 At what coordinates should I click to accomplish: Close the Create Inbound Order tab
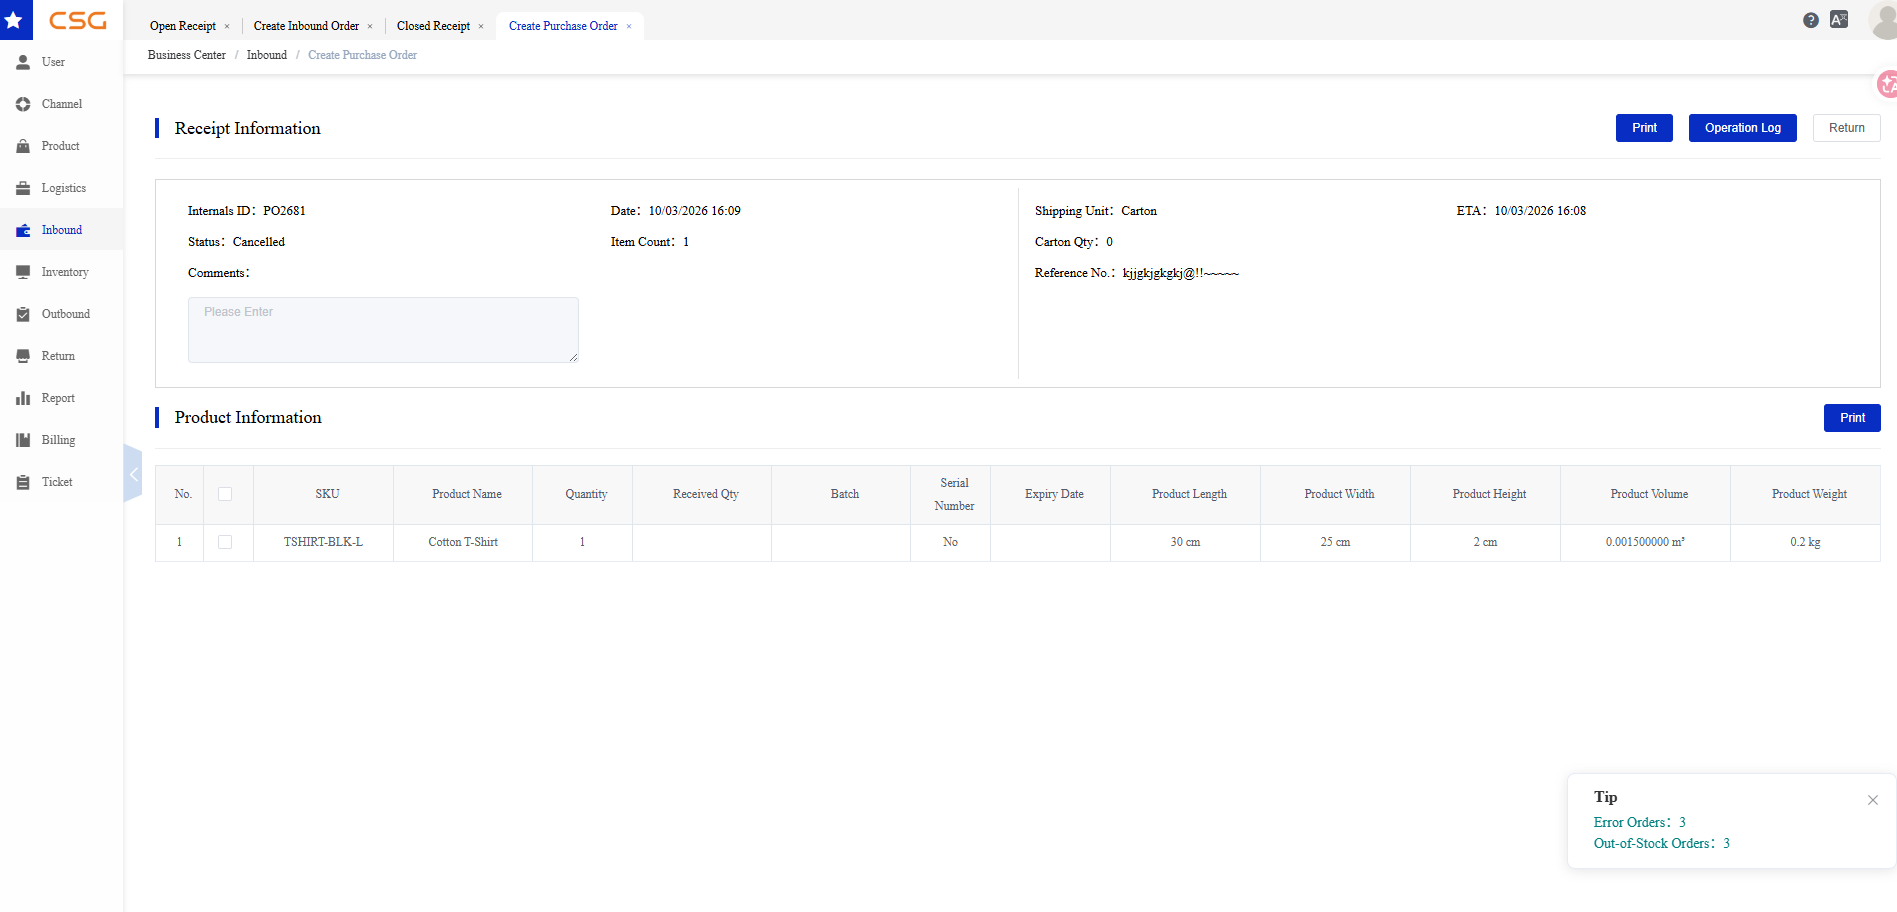point(370,27)
